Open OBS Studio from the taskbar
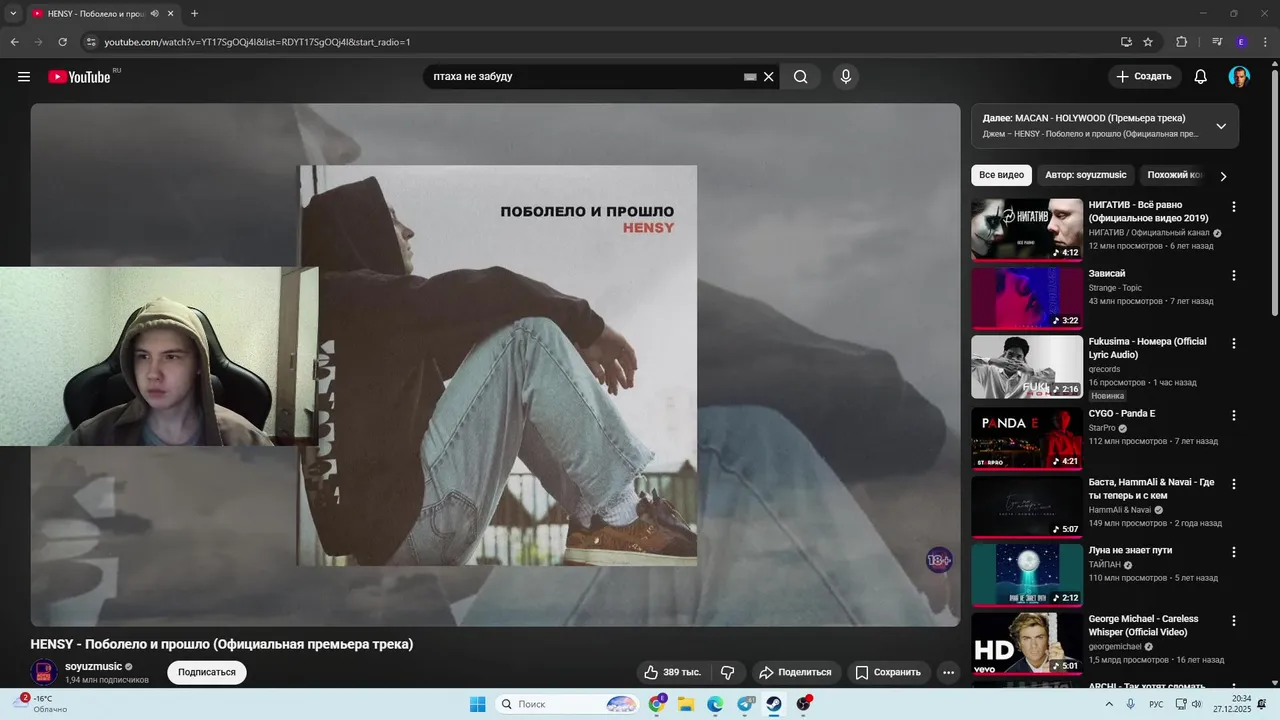The image size is (1280, 720). coord(803,704)
